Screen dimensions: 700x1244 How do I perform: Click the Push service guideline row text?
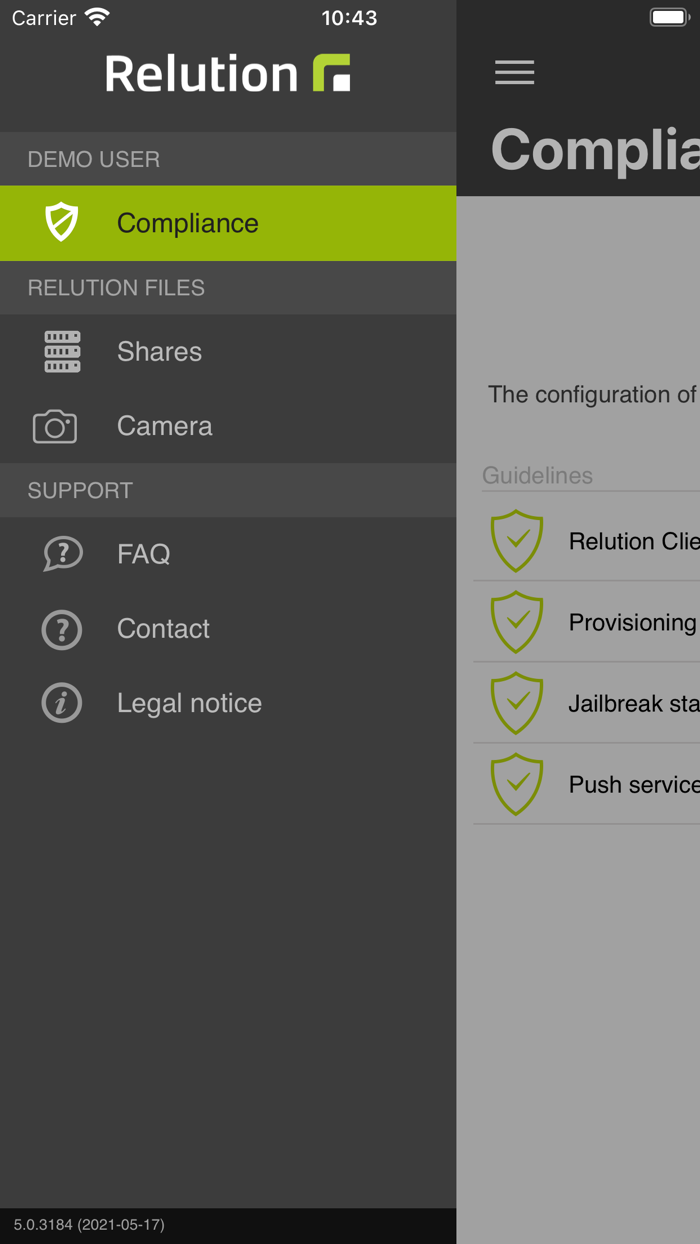click(634, 784)
